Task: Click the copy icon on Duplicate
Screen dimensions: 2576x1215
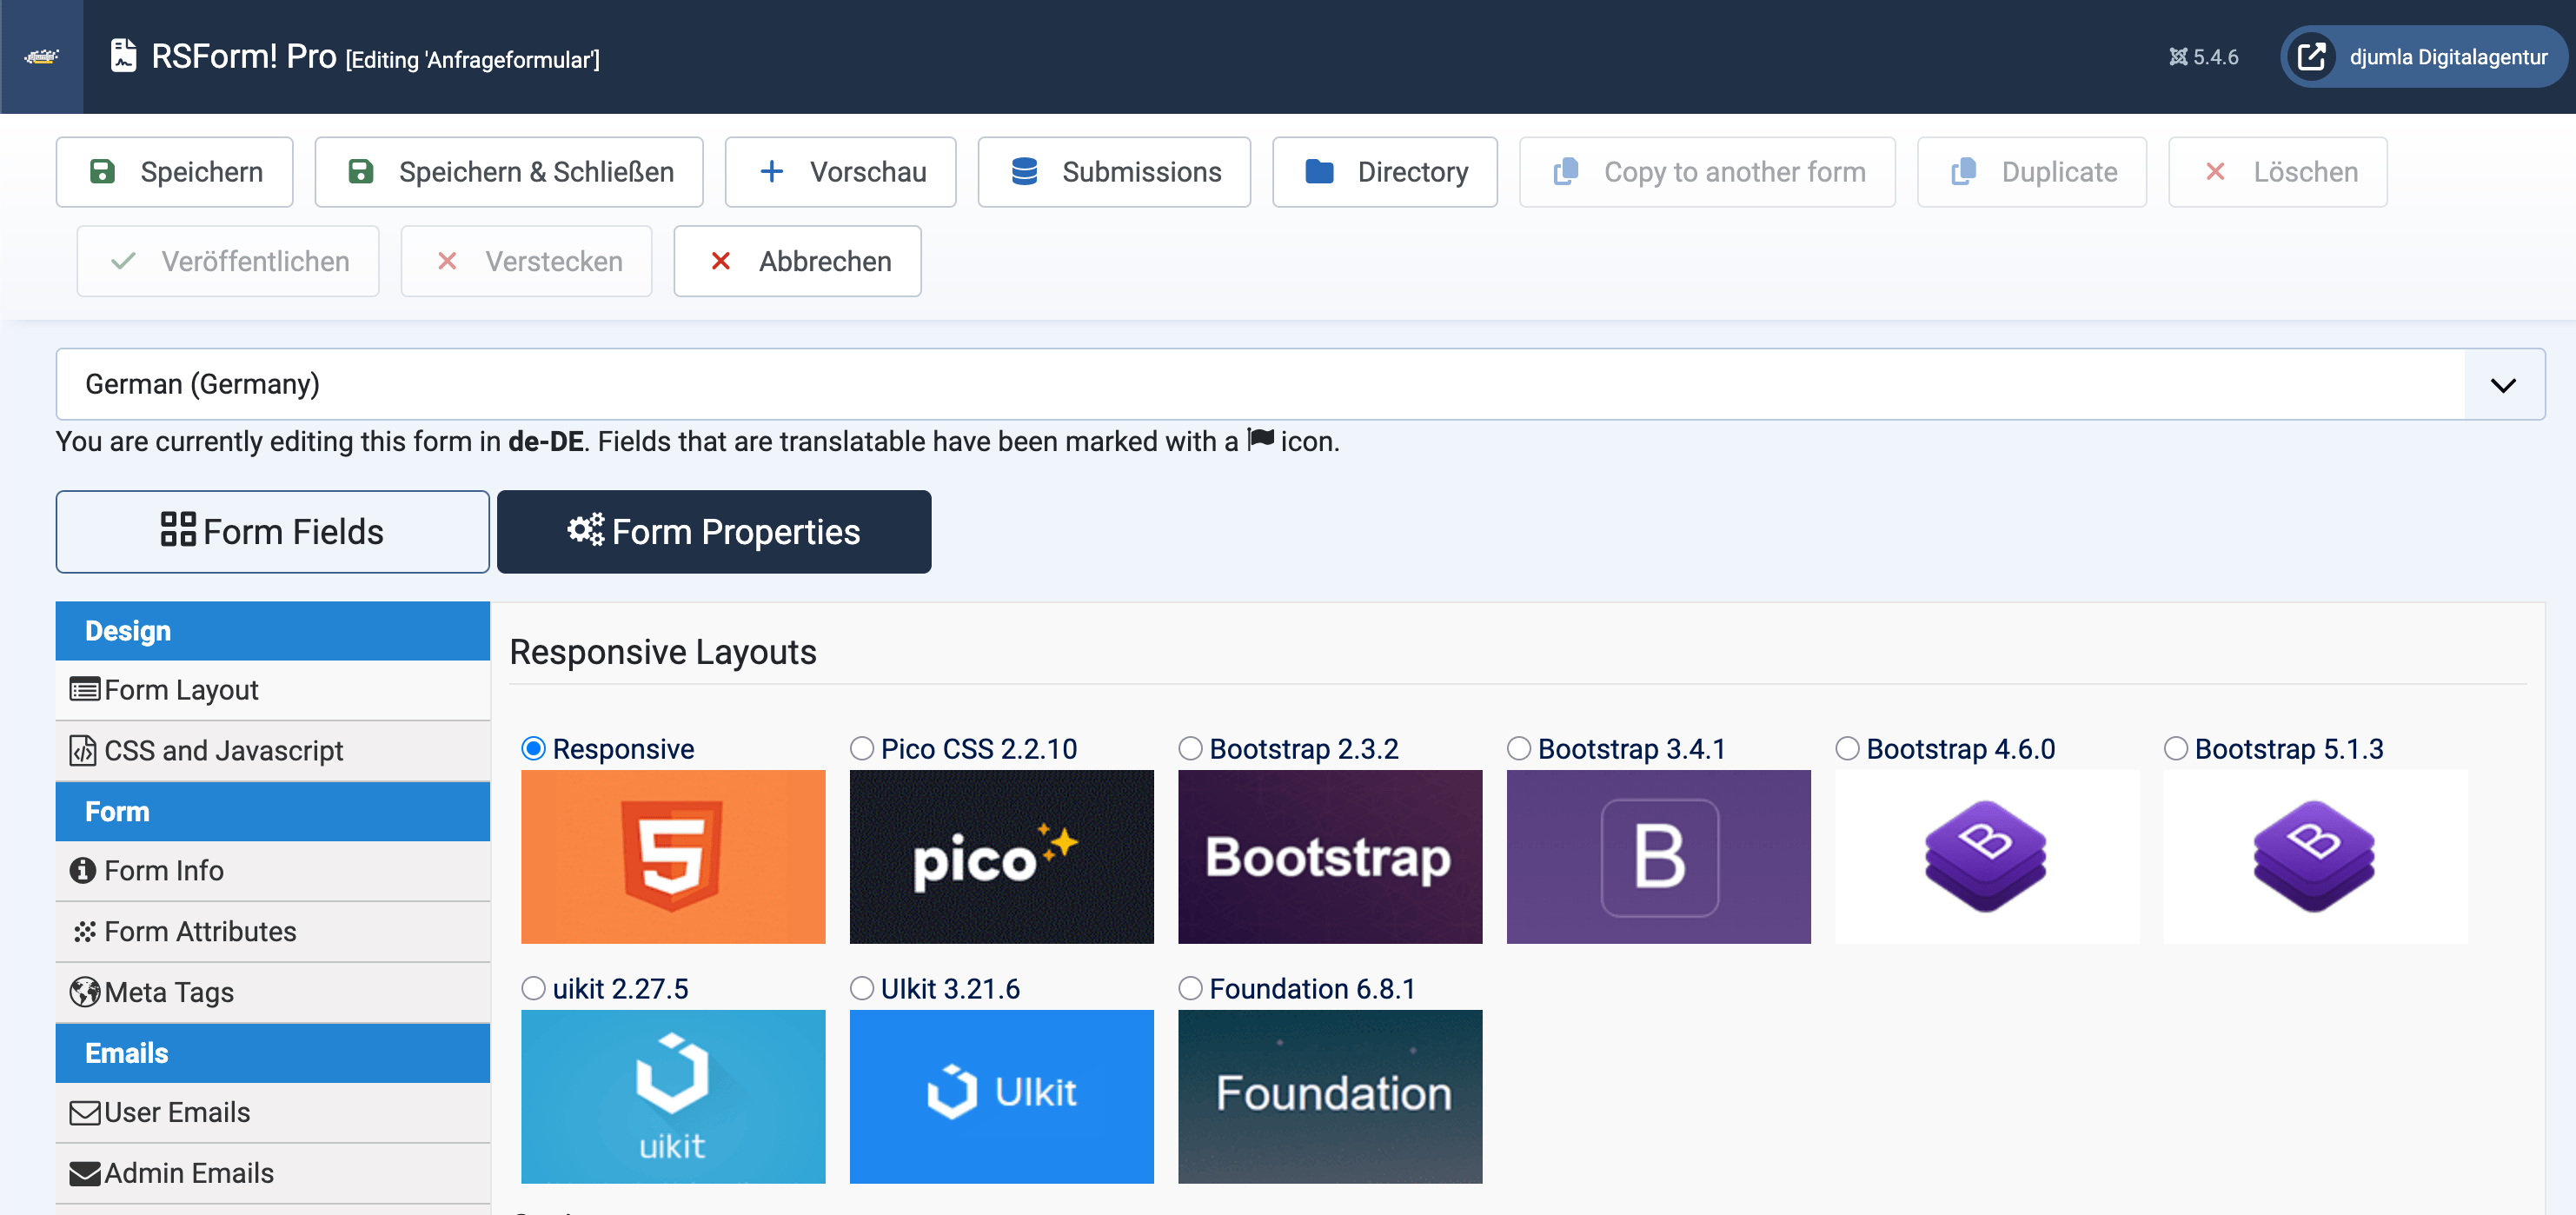Action: click(1963, 172)
